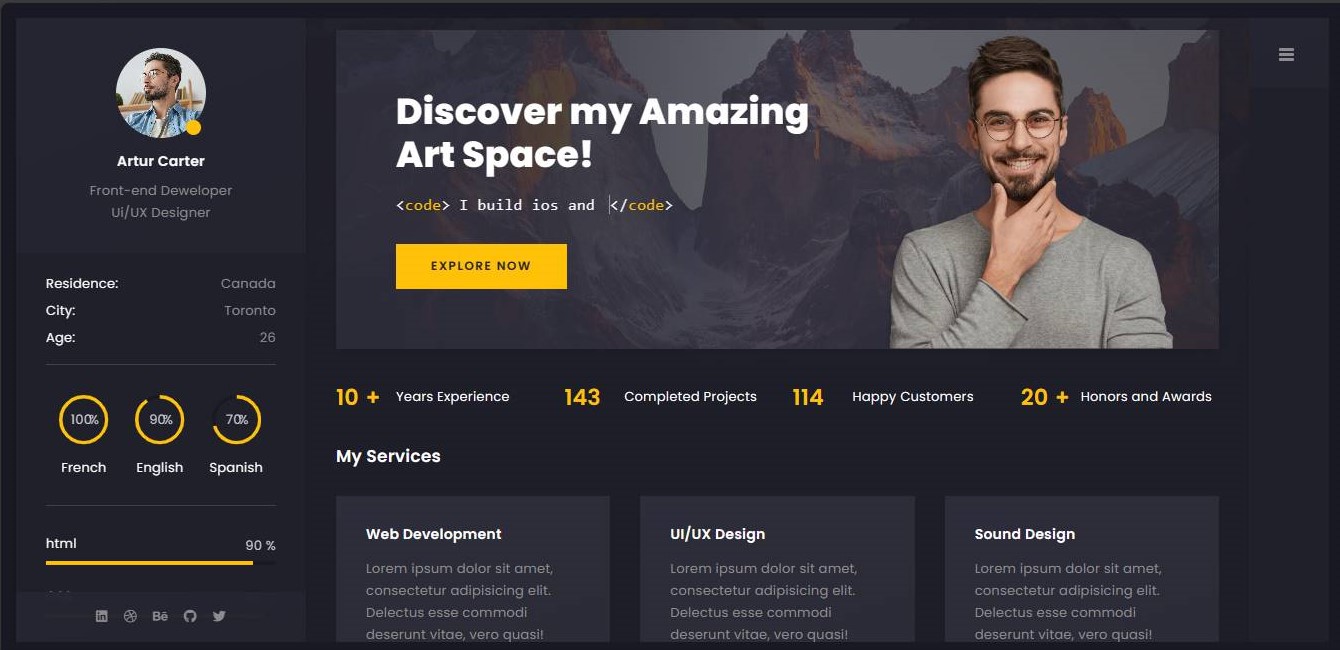Click the yellow online status dot

point(194,127)
